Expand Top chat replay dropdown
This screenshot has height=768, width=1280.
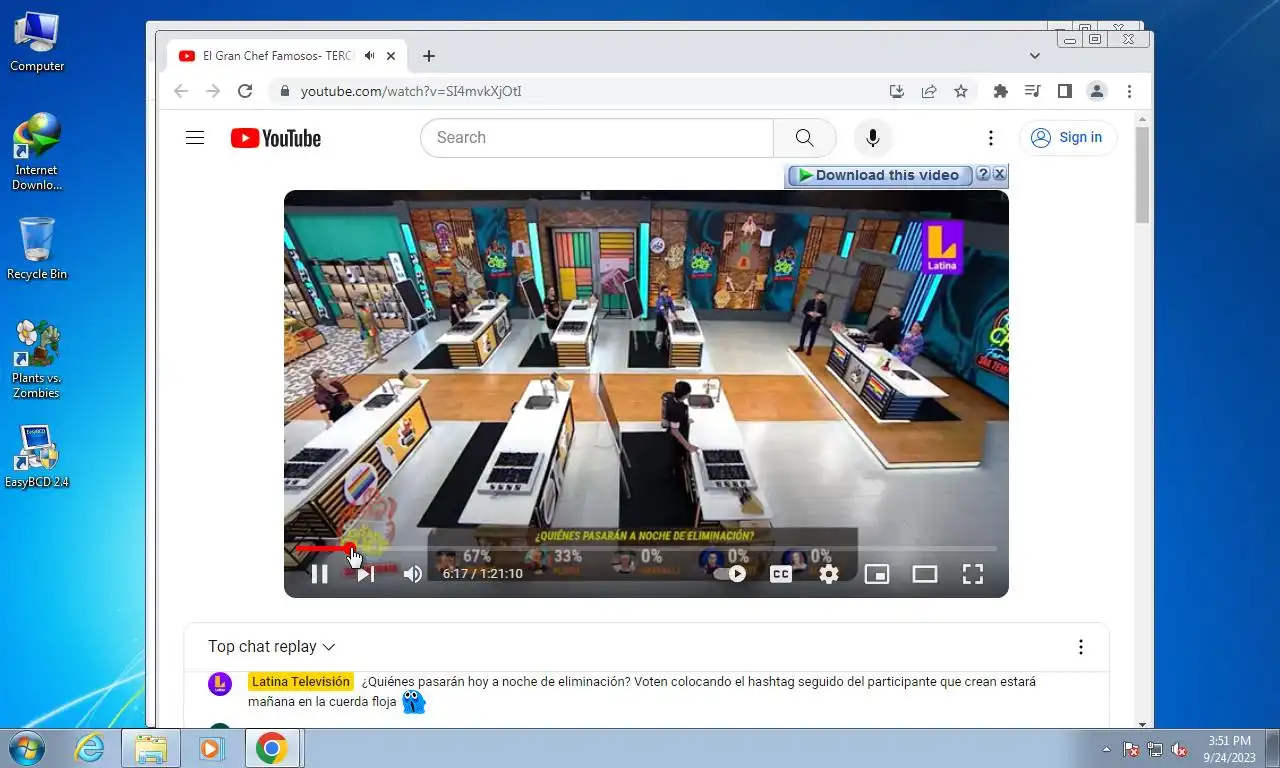point(272,647)
